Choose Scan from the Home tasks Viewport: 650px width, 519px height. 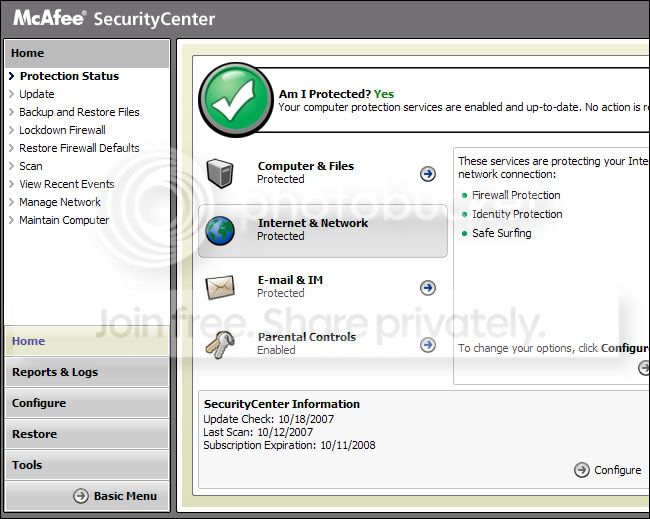[31, 166]
